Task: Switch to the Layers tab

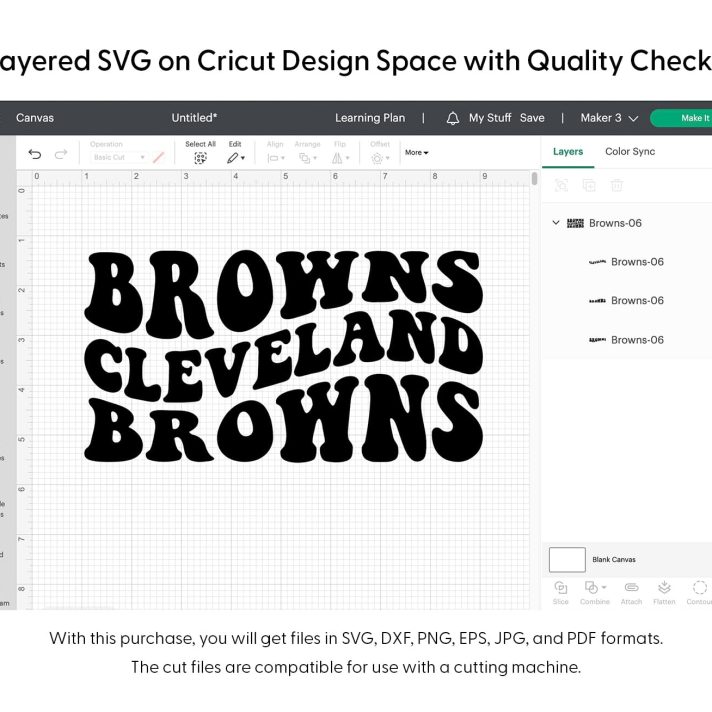Action: click(x=568, y=152)
